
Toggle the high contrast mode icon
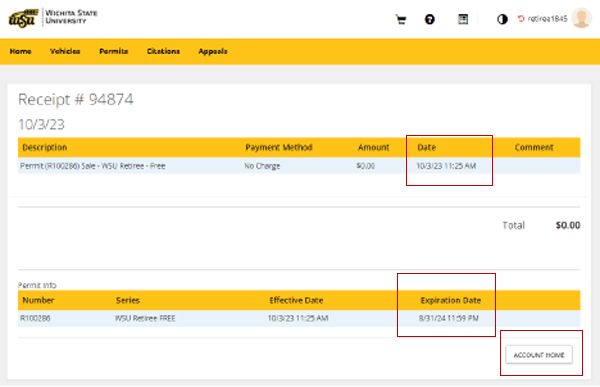click(502, 19)
